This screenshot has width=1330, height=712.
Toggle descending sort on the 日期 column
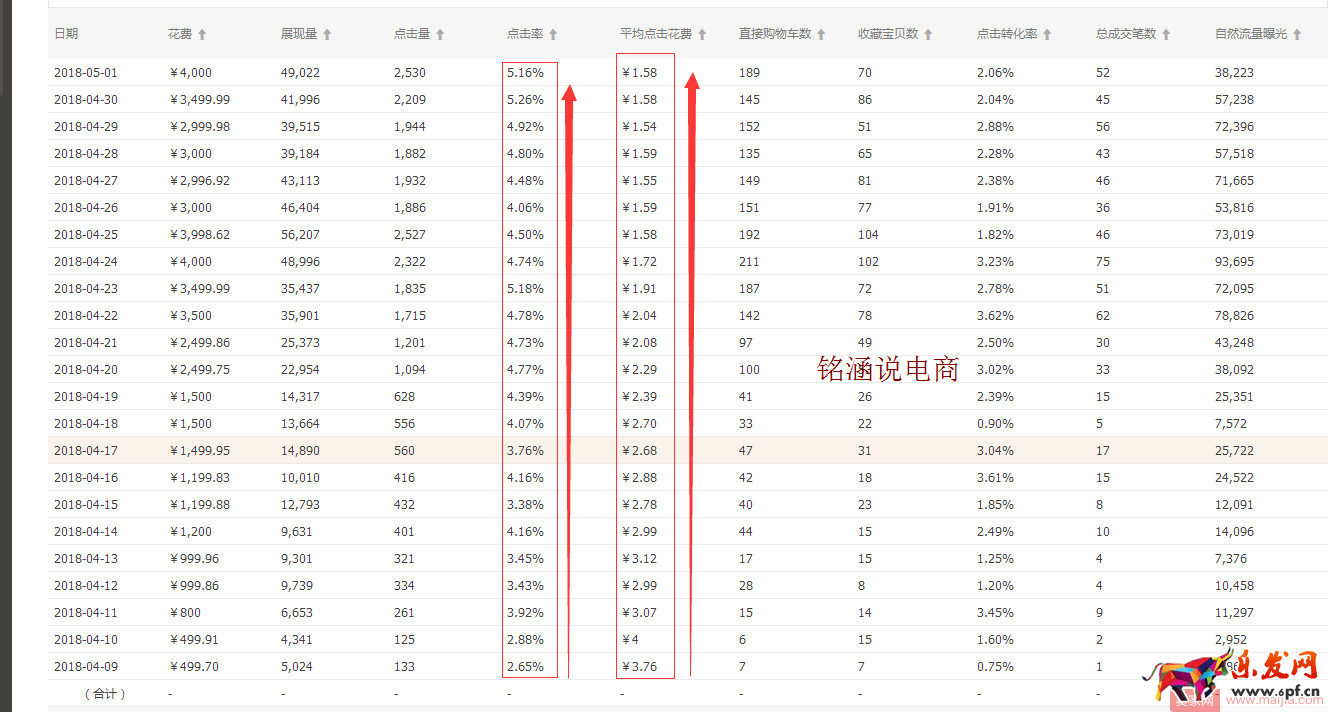pyautogui.click(x=65, y=33)
